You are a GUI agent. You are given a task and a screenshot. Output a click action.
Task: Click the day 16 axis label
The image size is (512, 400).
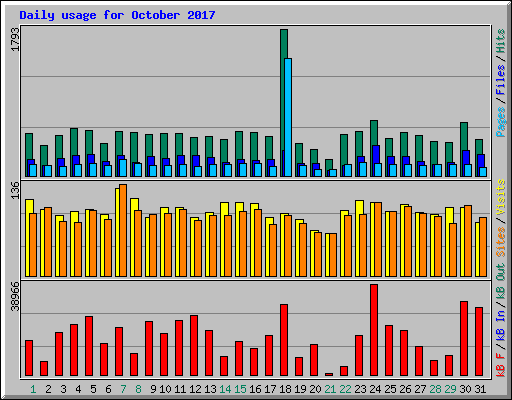coord(255,389)
